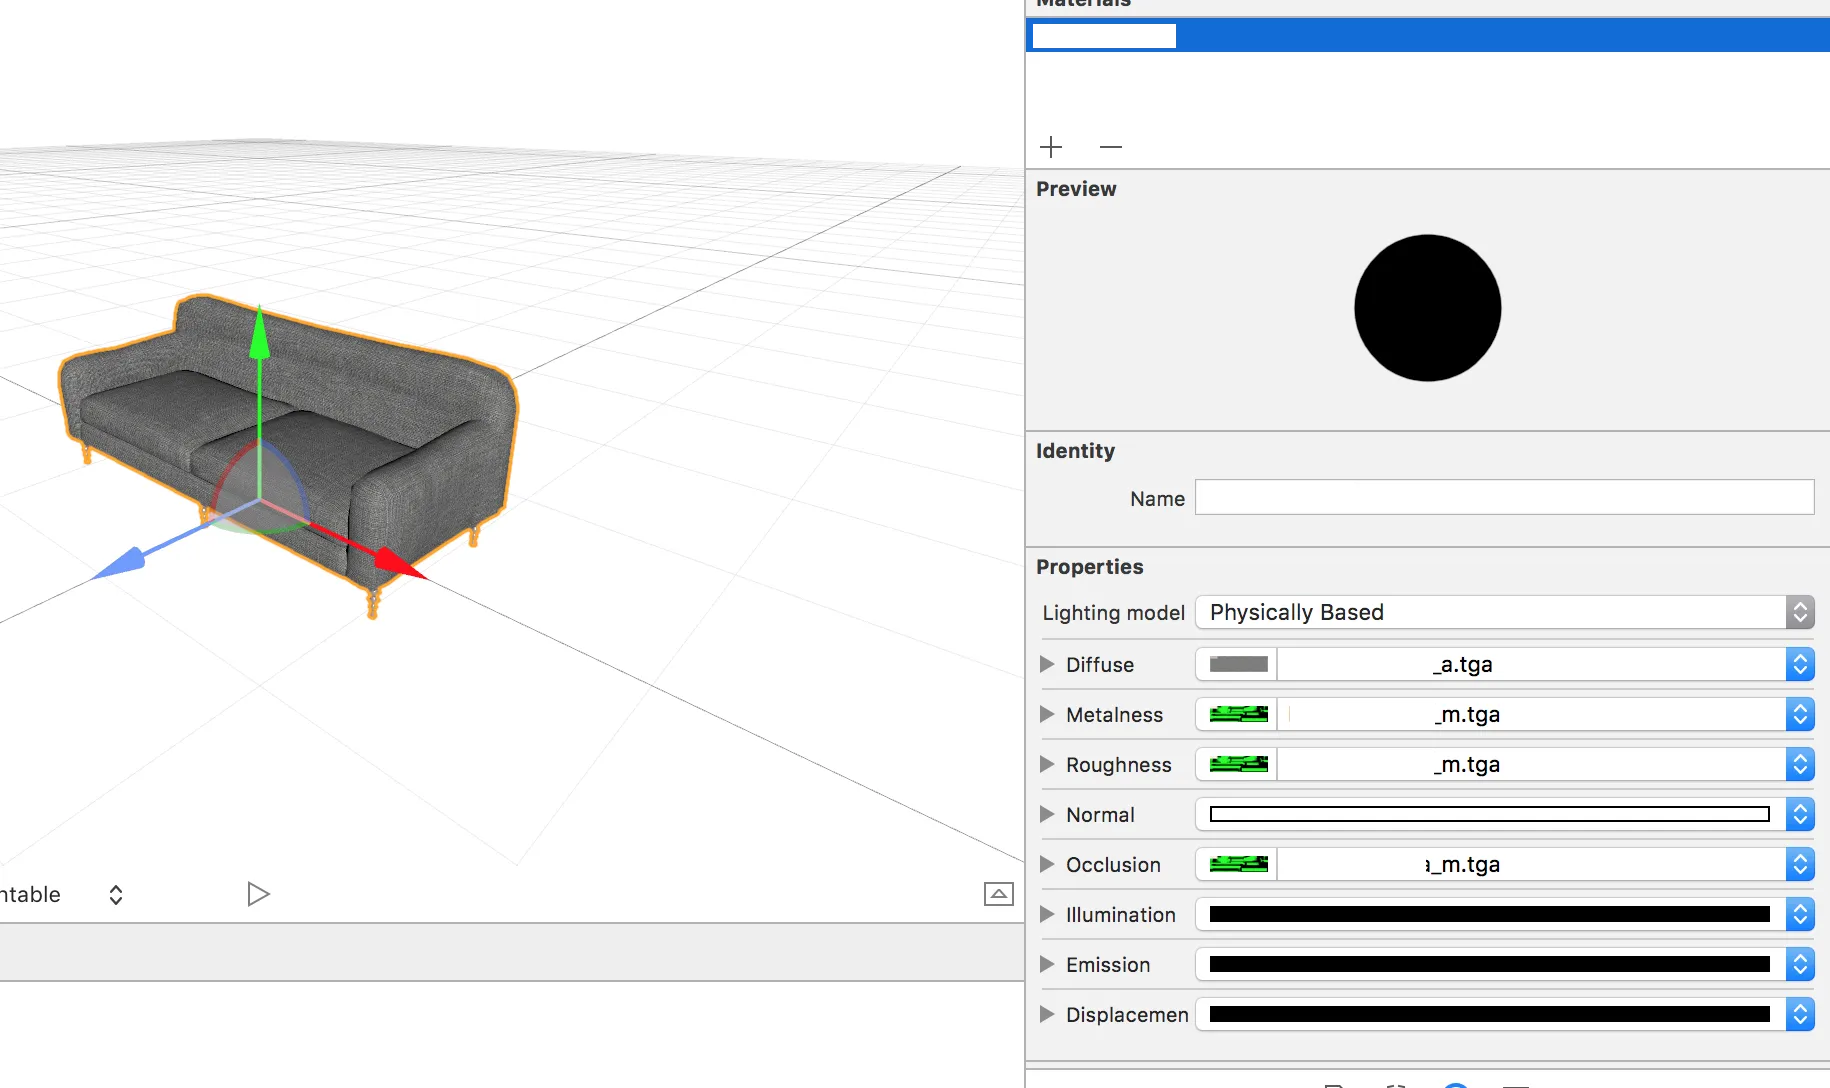Expand the Normal property section
This screenshot has width=1830, height=1088.
[1047, 814]
